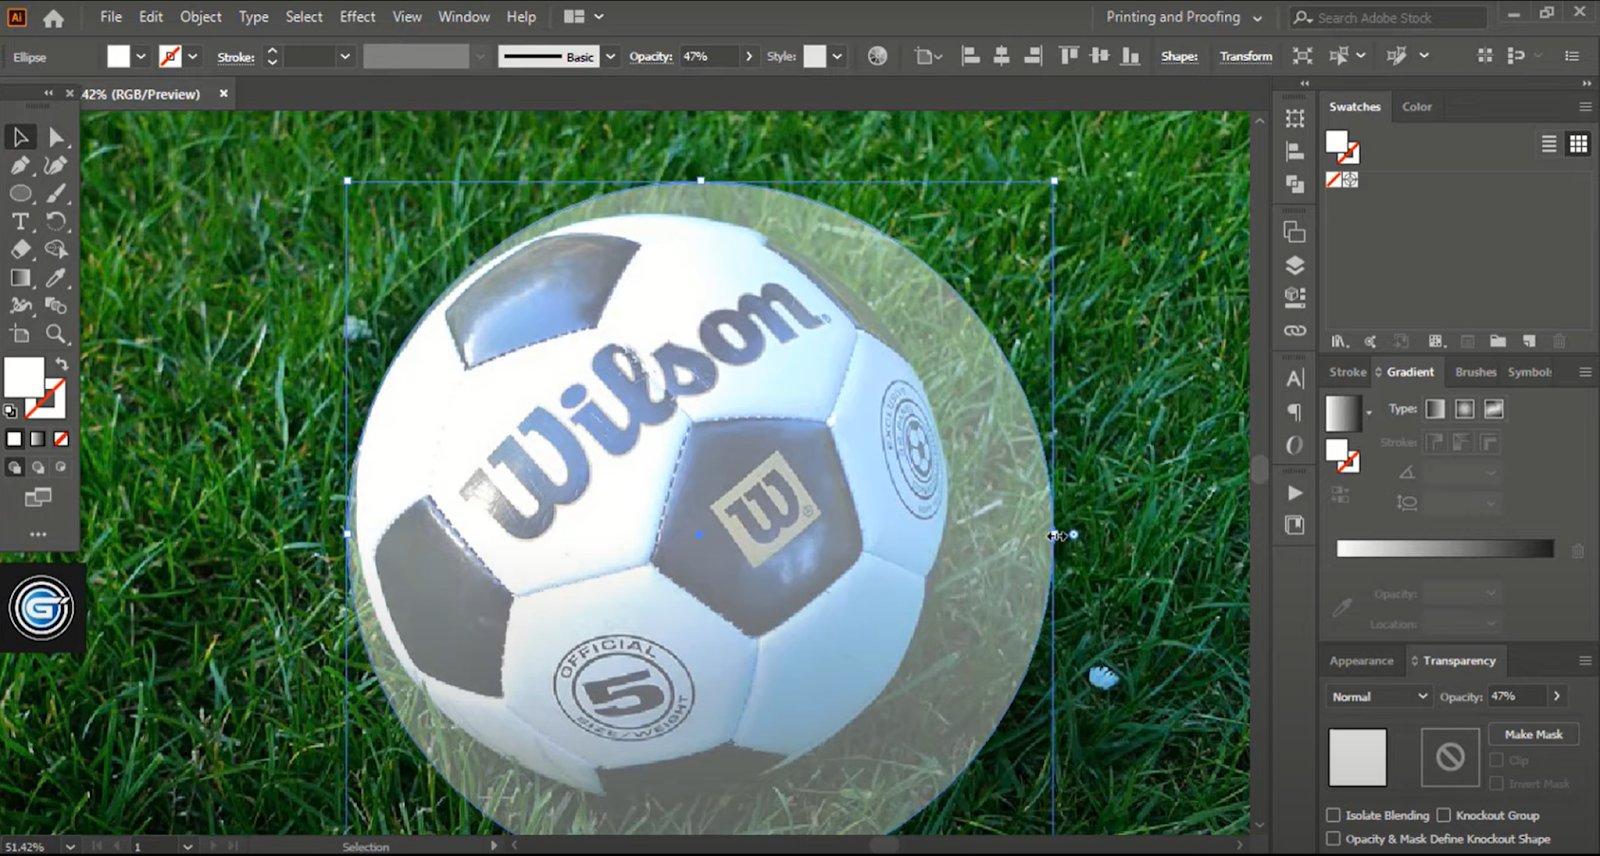Pick the Paintbrush tool
The image size is (1600, 856).
[56, 193]
